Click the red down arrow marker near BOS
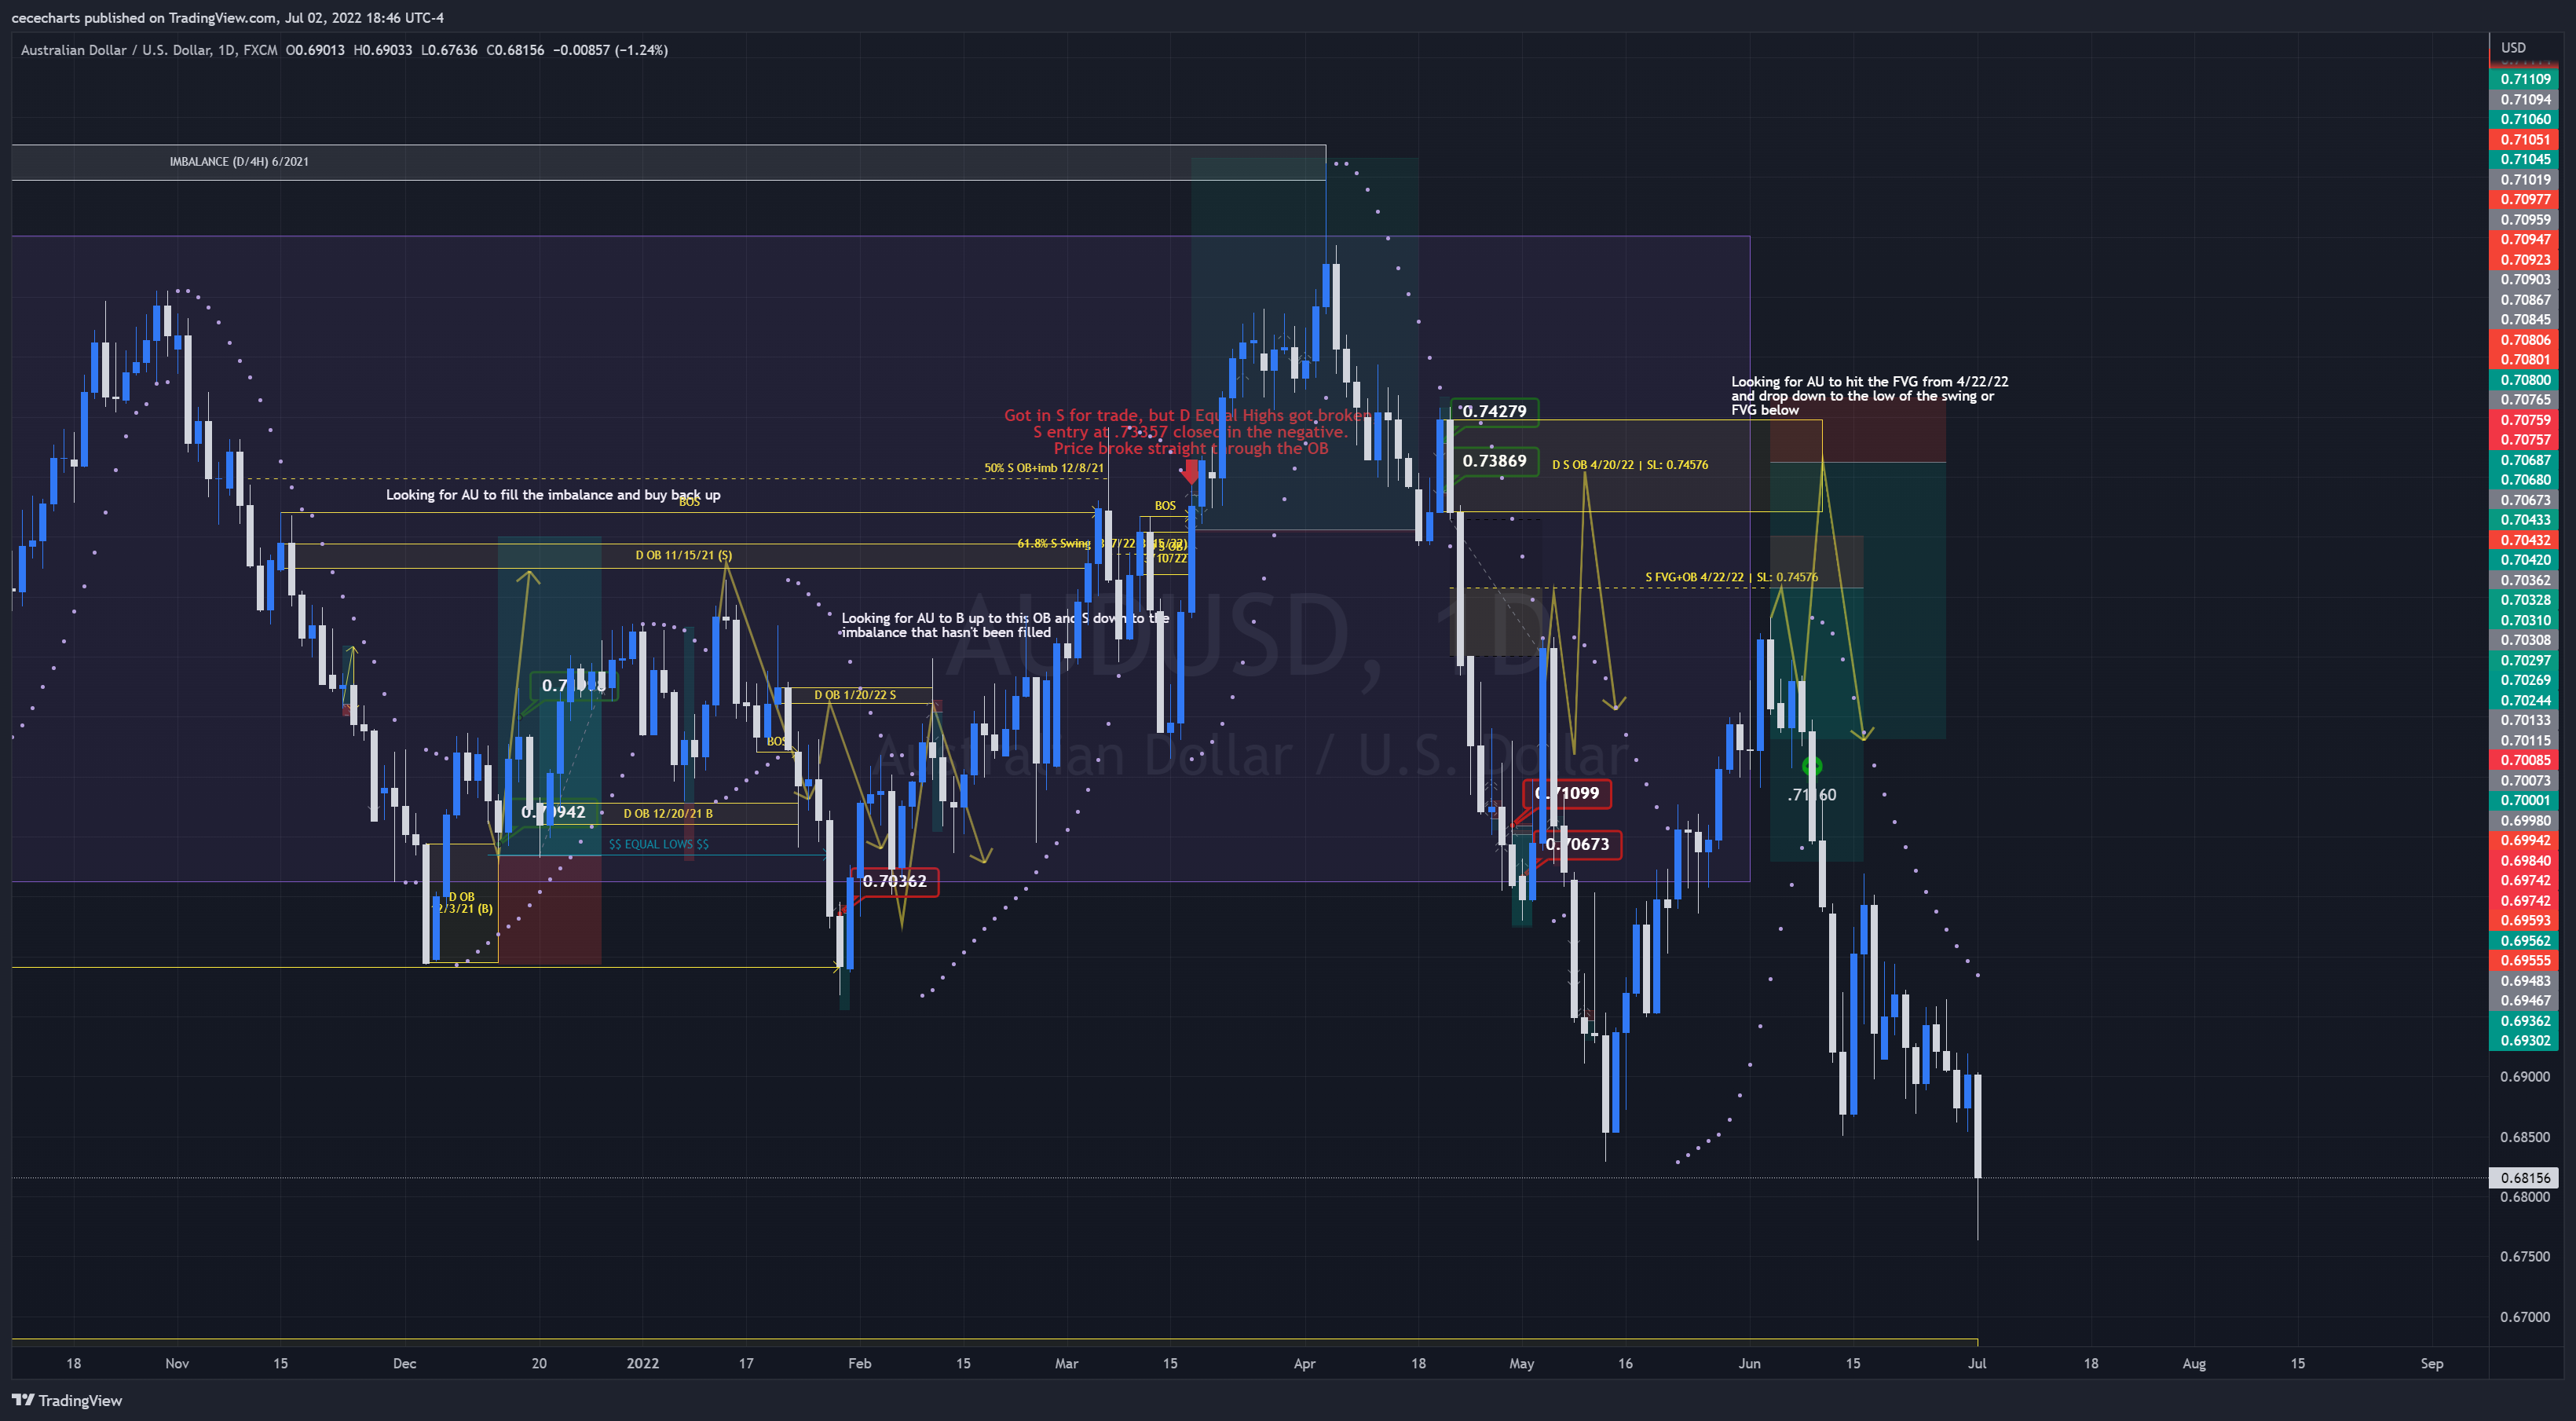The height and width of the screenshot is (1421, 2576). [x=1190, y=471]
